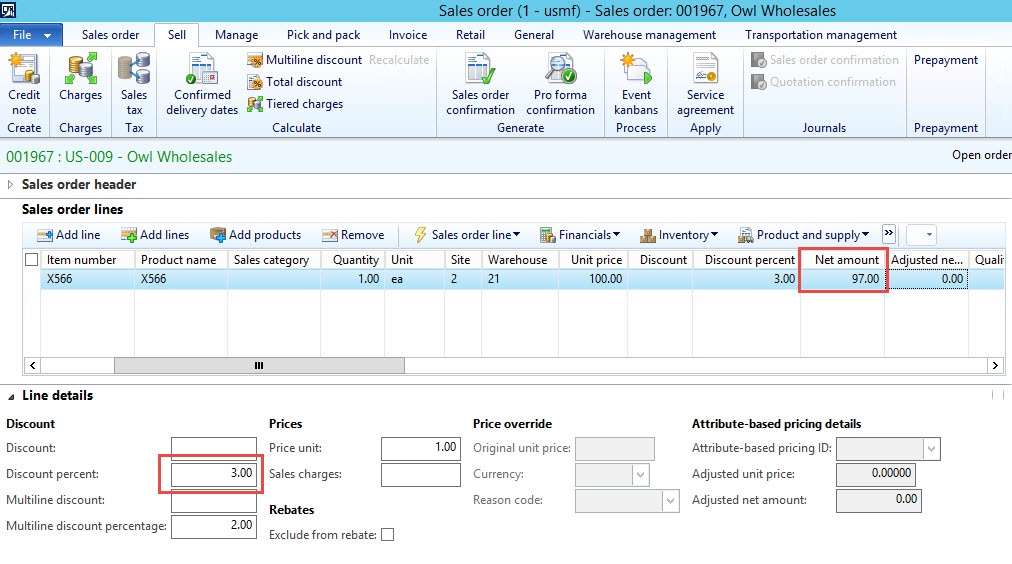Tick the row checkbox for item X566
Screen dimensions: 1012x564
32,280
